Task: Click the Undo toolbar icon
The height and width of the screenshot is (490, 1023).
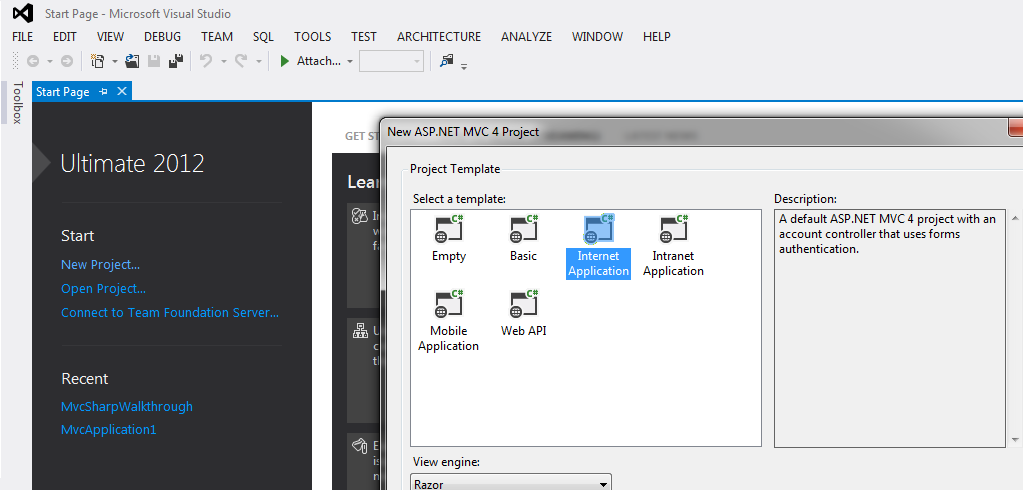Action: [x=206, y=61]
